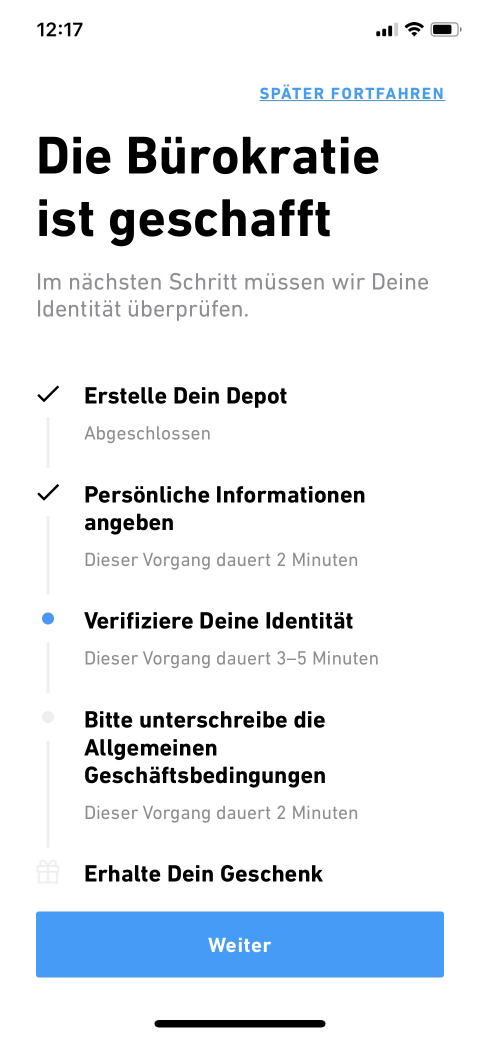Open the Später Fortfahren link
The height and width of the screenshot is (1040, 480).
(x=352, y=94)
